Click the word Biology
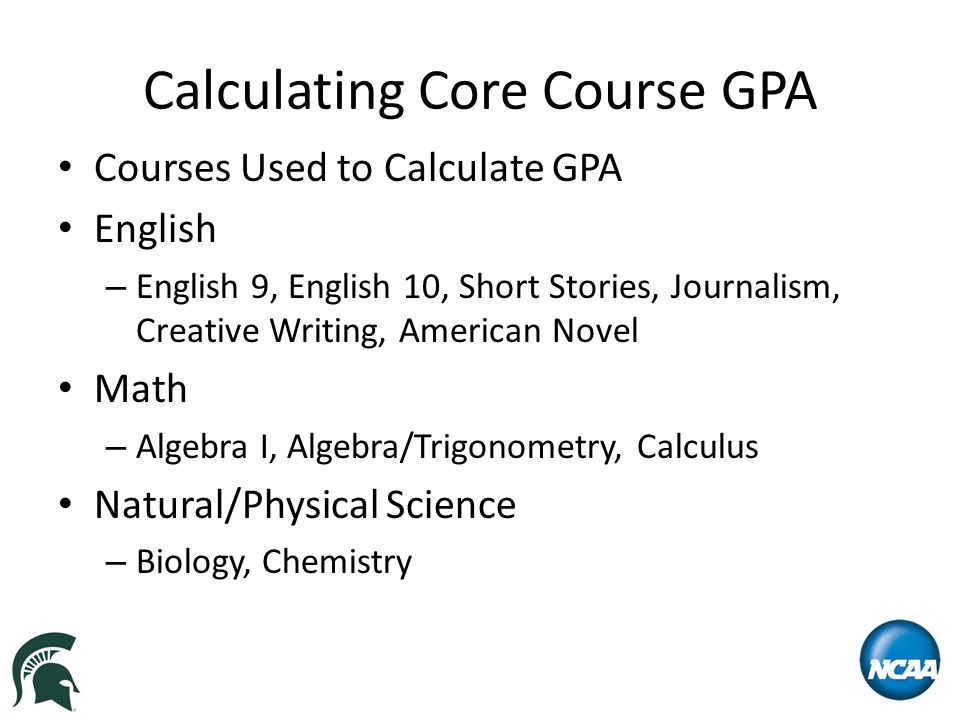 pos(193,562)
